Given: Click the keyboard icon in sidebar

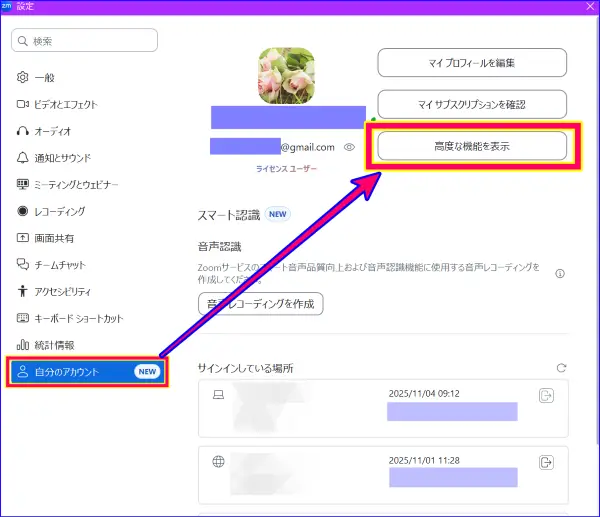Looking at the screenshot, I should coord(23,318).
